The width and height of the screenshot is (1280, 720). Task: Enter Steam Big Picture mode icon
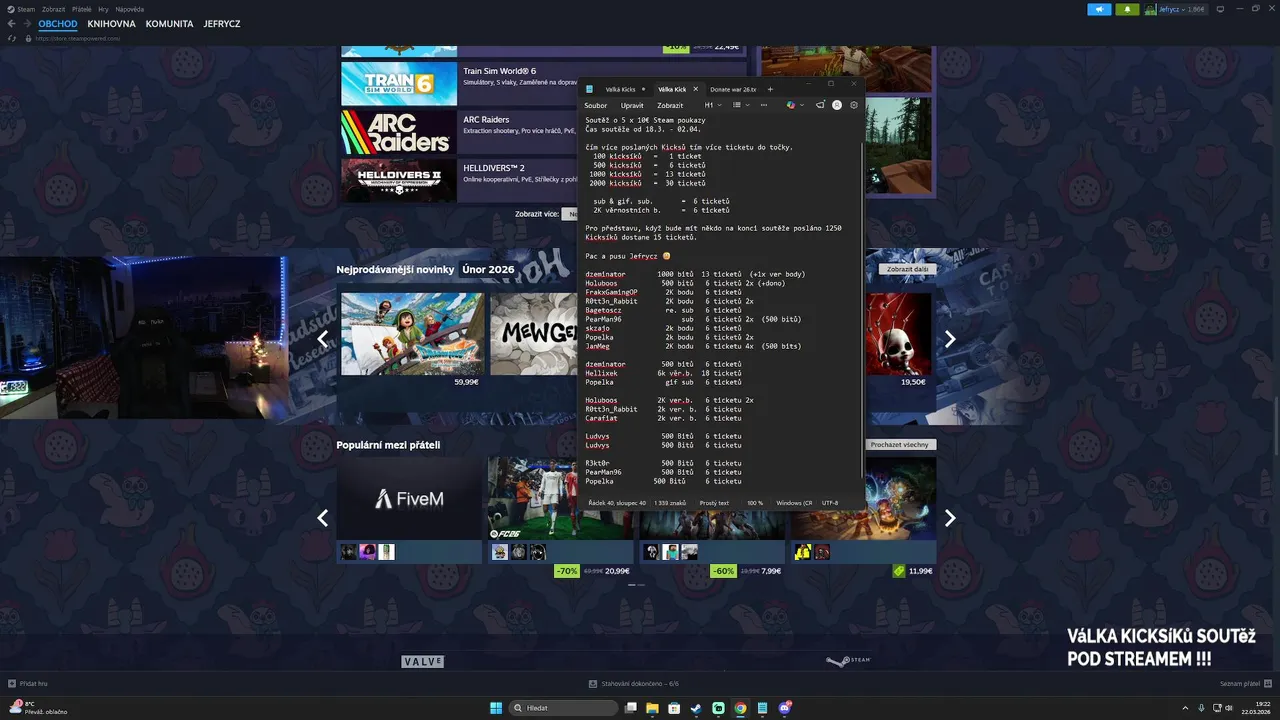1220,9
